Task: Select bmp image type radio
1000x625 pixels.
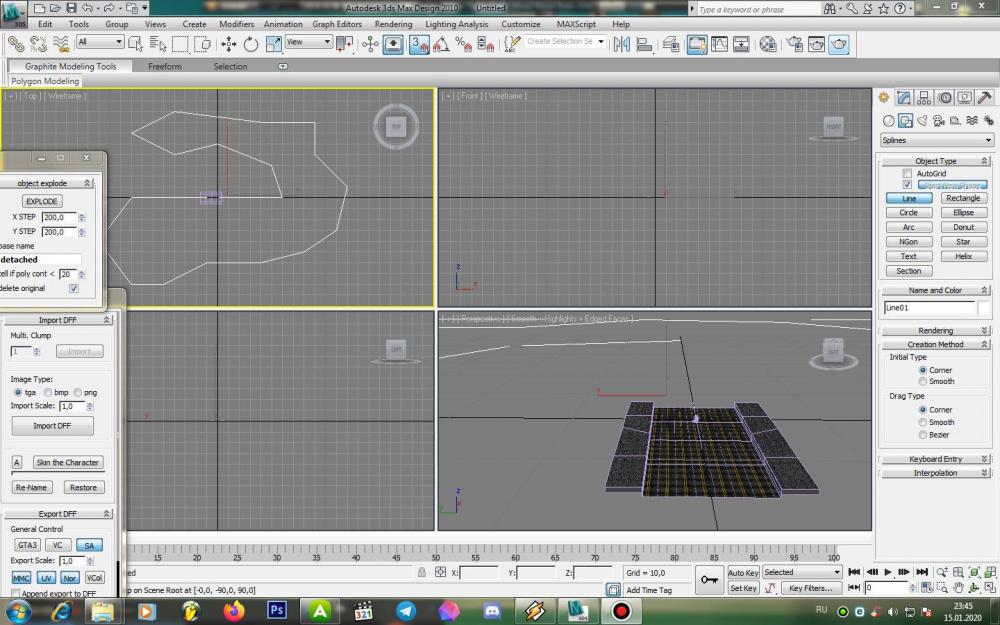Action: click(x=48, y=392)
